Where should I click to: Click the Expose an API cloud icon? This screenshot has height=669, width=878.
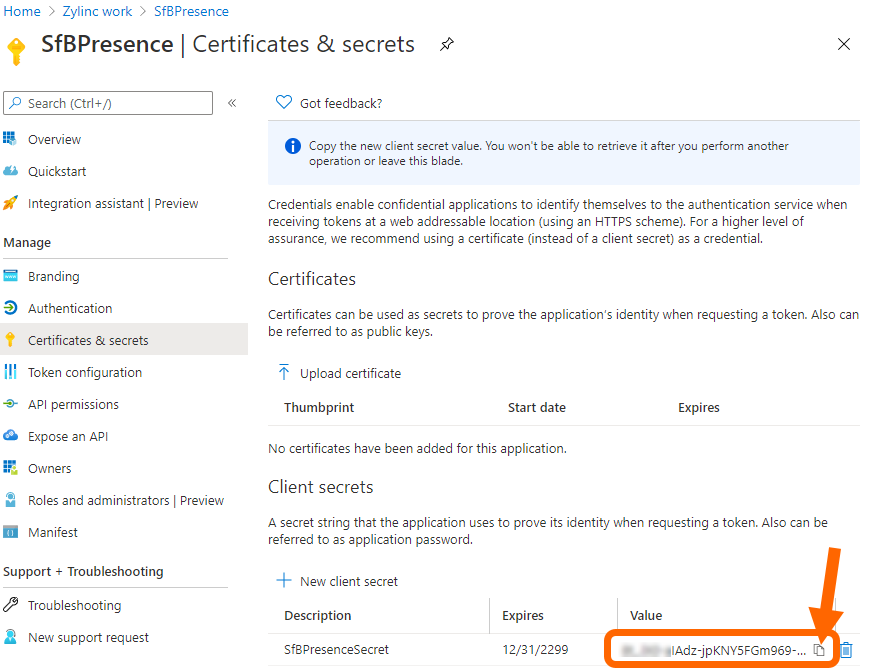coord(11,435)
